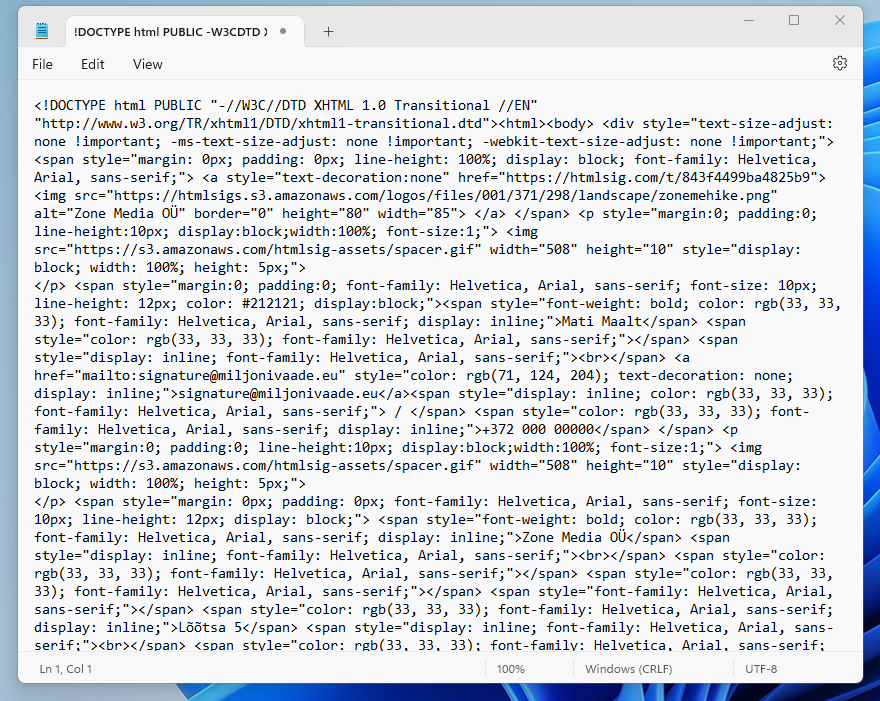Image resolution: width=880 pixels, height=701 pixels.
Task: Select the !DOCTYPE html document tab
Action: pos(170,31)
